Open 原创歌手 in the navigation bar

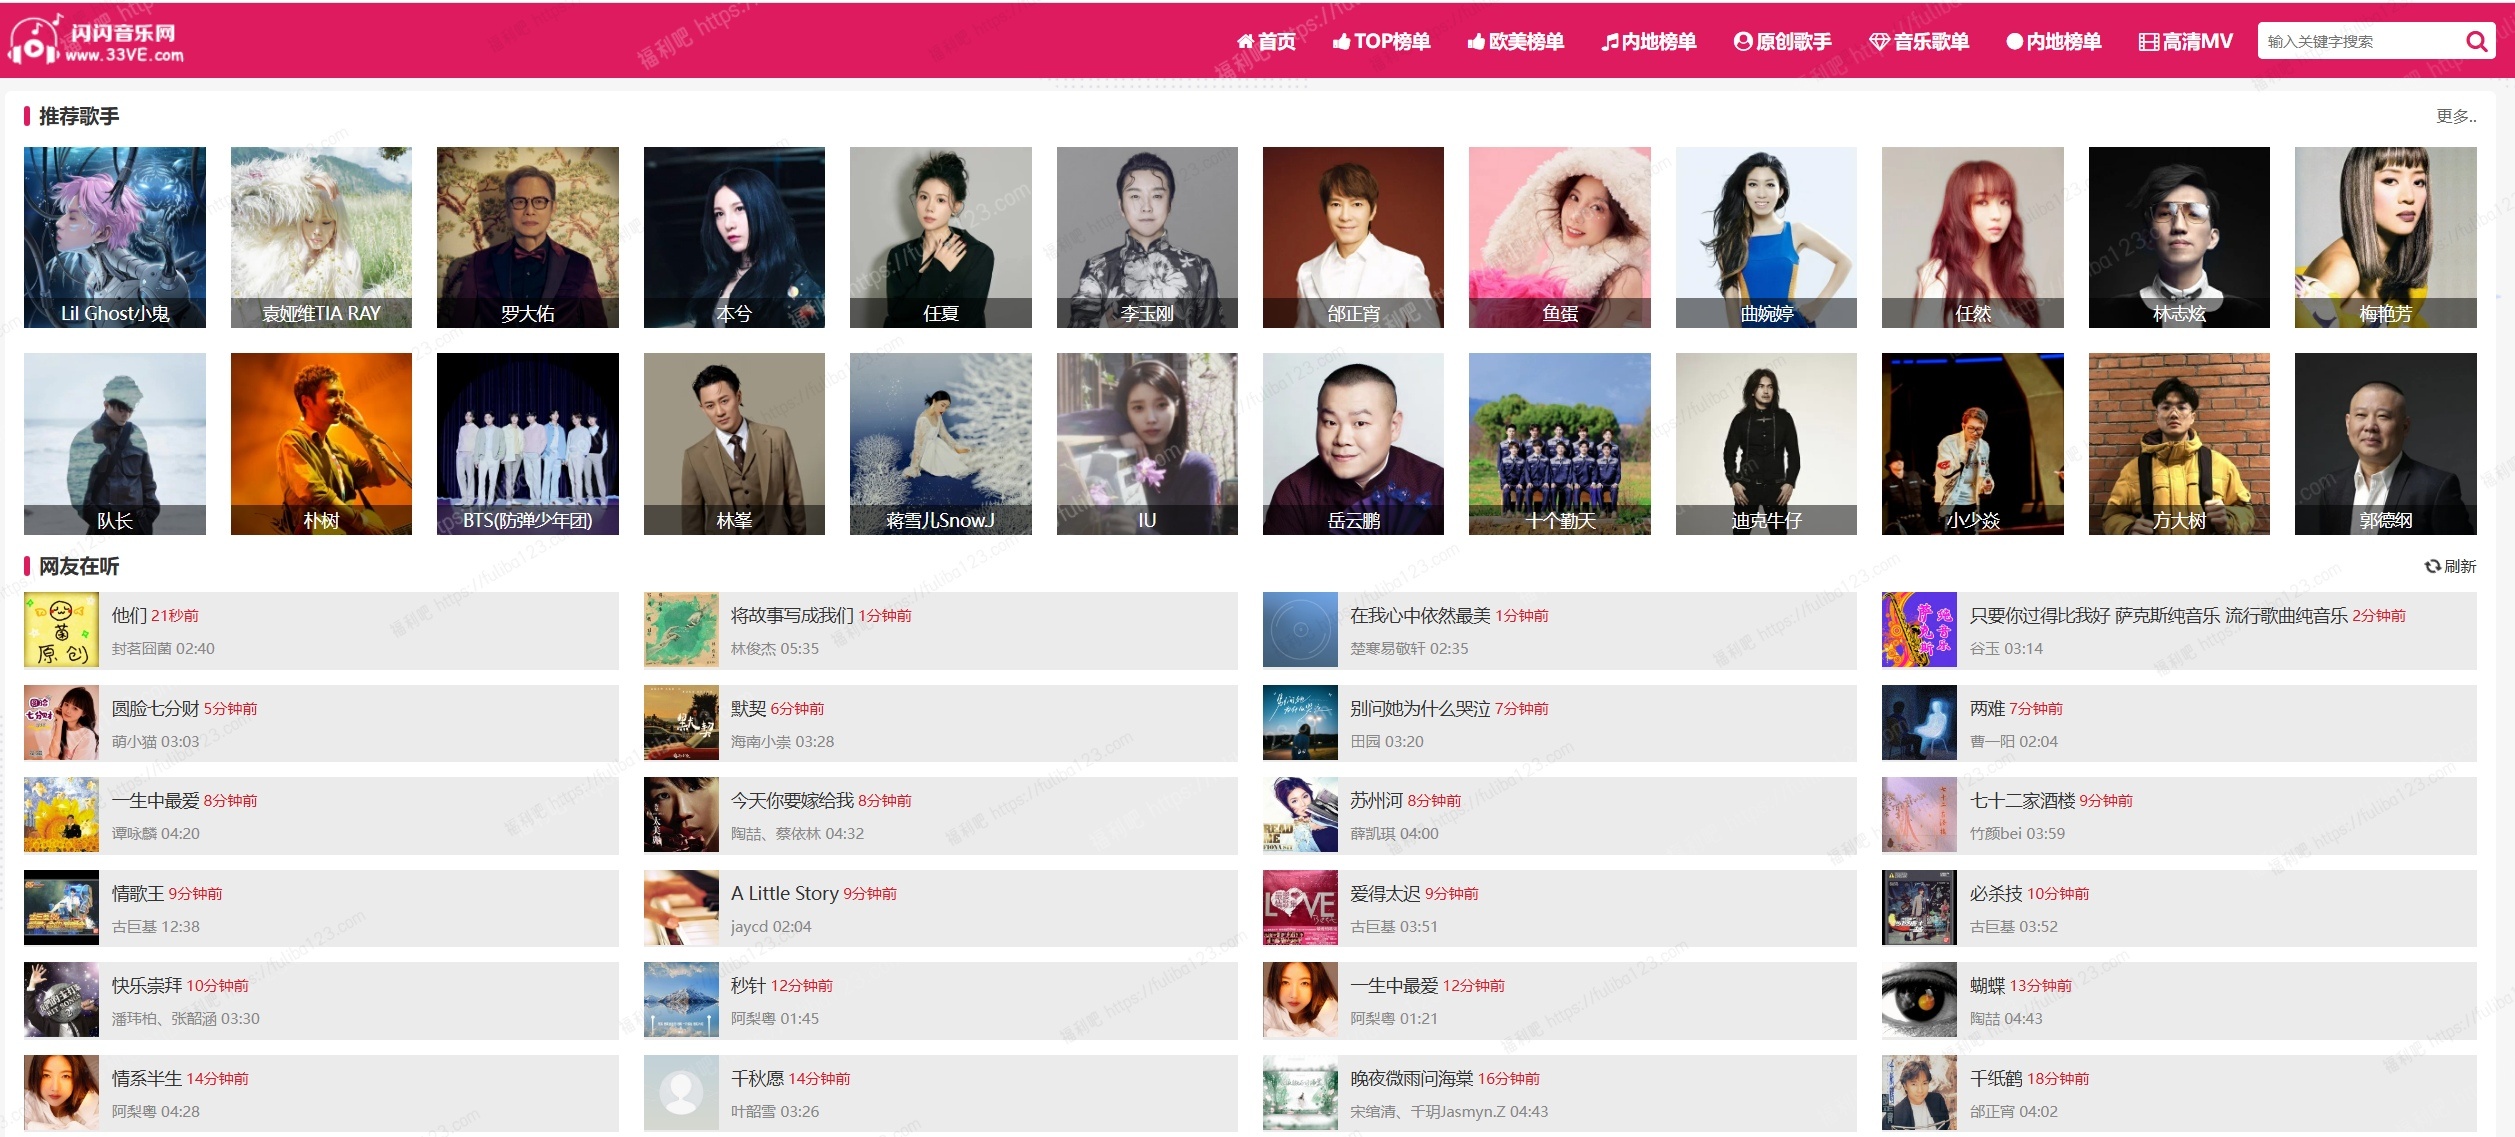[1782, 41]
